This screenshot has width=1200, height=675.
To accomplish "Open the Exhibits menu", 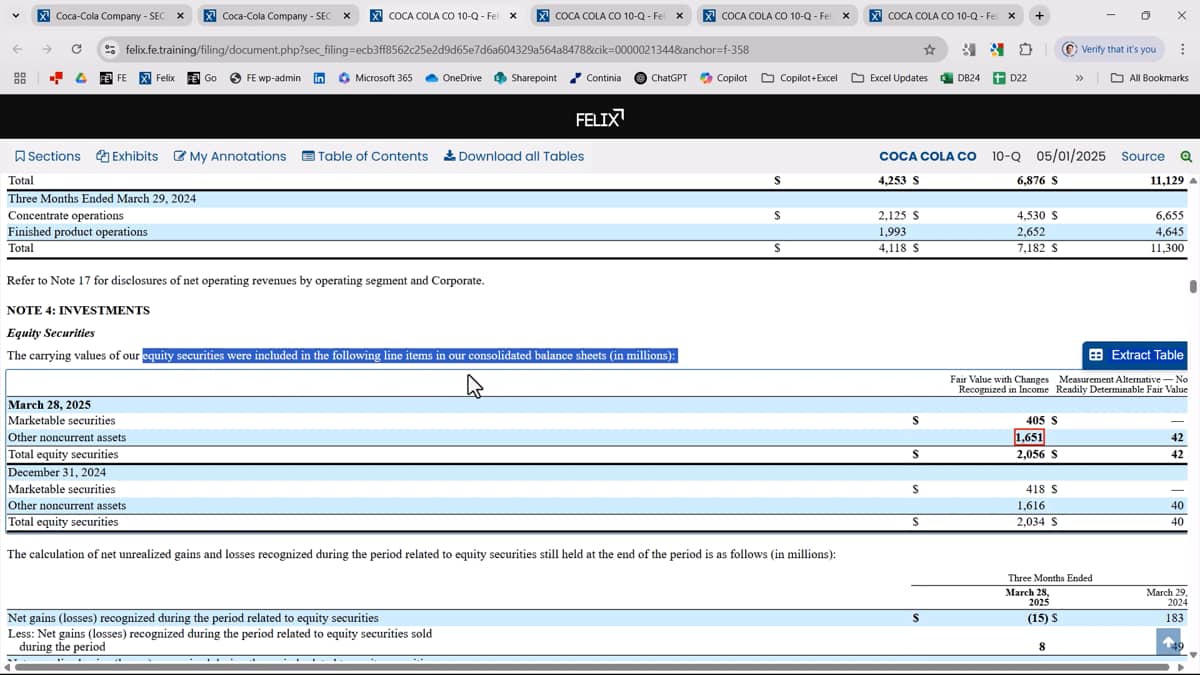I will coord(127,156).
